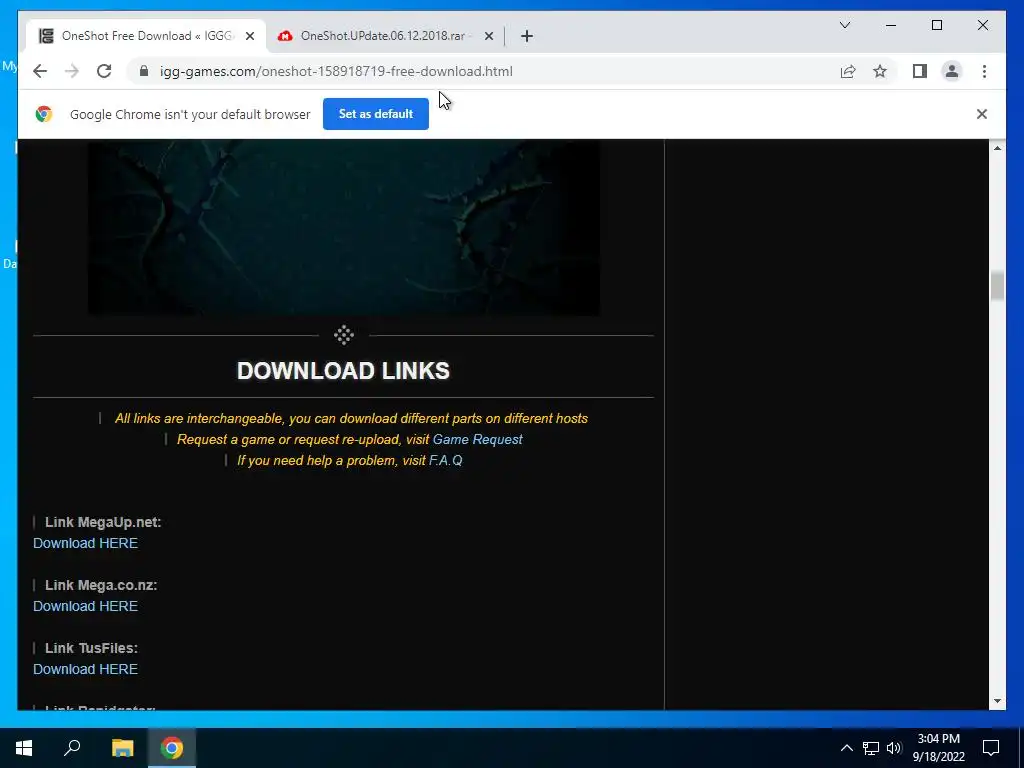Maximize the Chrome window
This screenshot has width=1024, height=768.
[936, 25]
